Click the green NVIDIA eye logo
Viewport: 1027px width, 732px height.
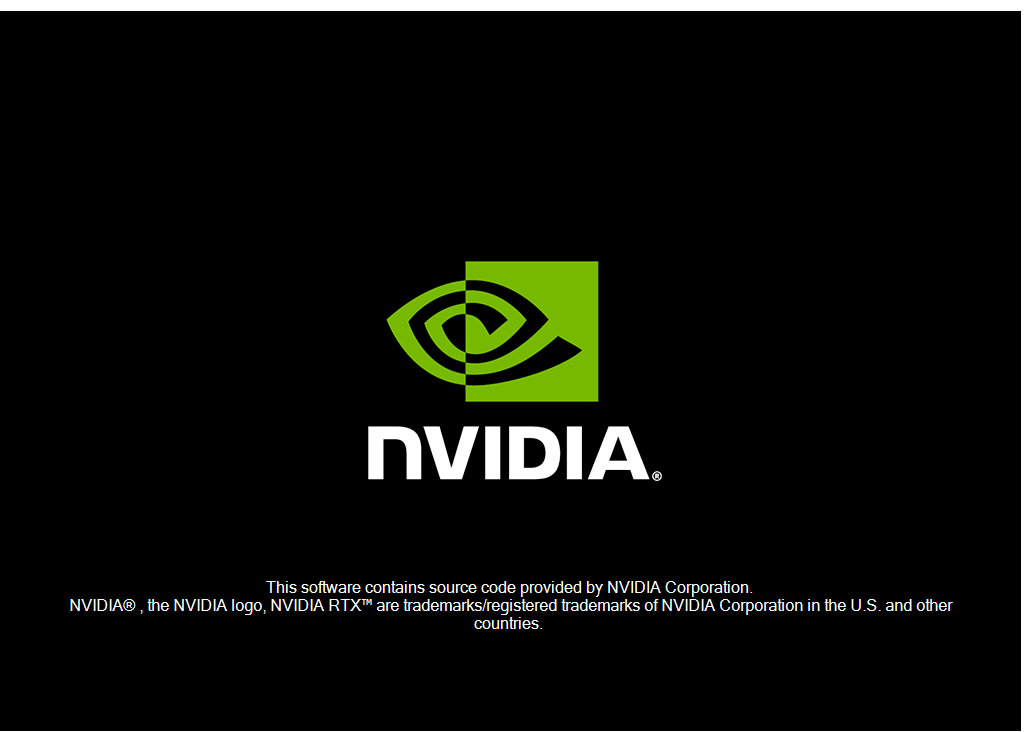point(493,331)
